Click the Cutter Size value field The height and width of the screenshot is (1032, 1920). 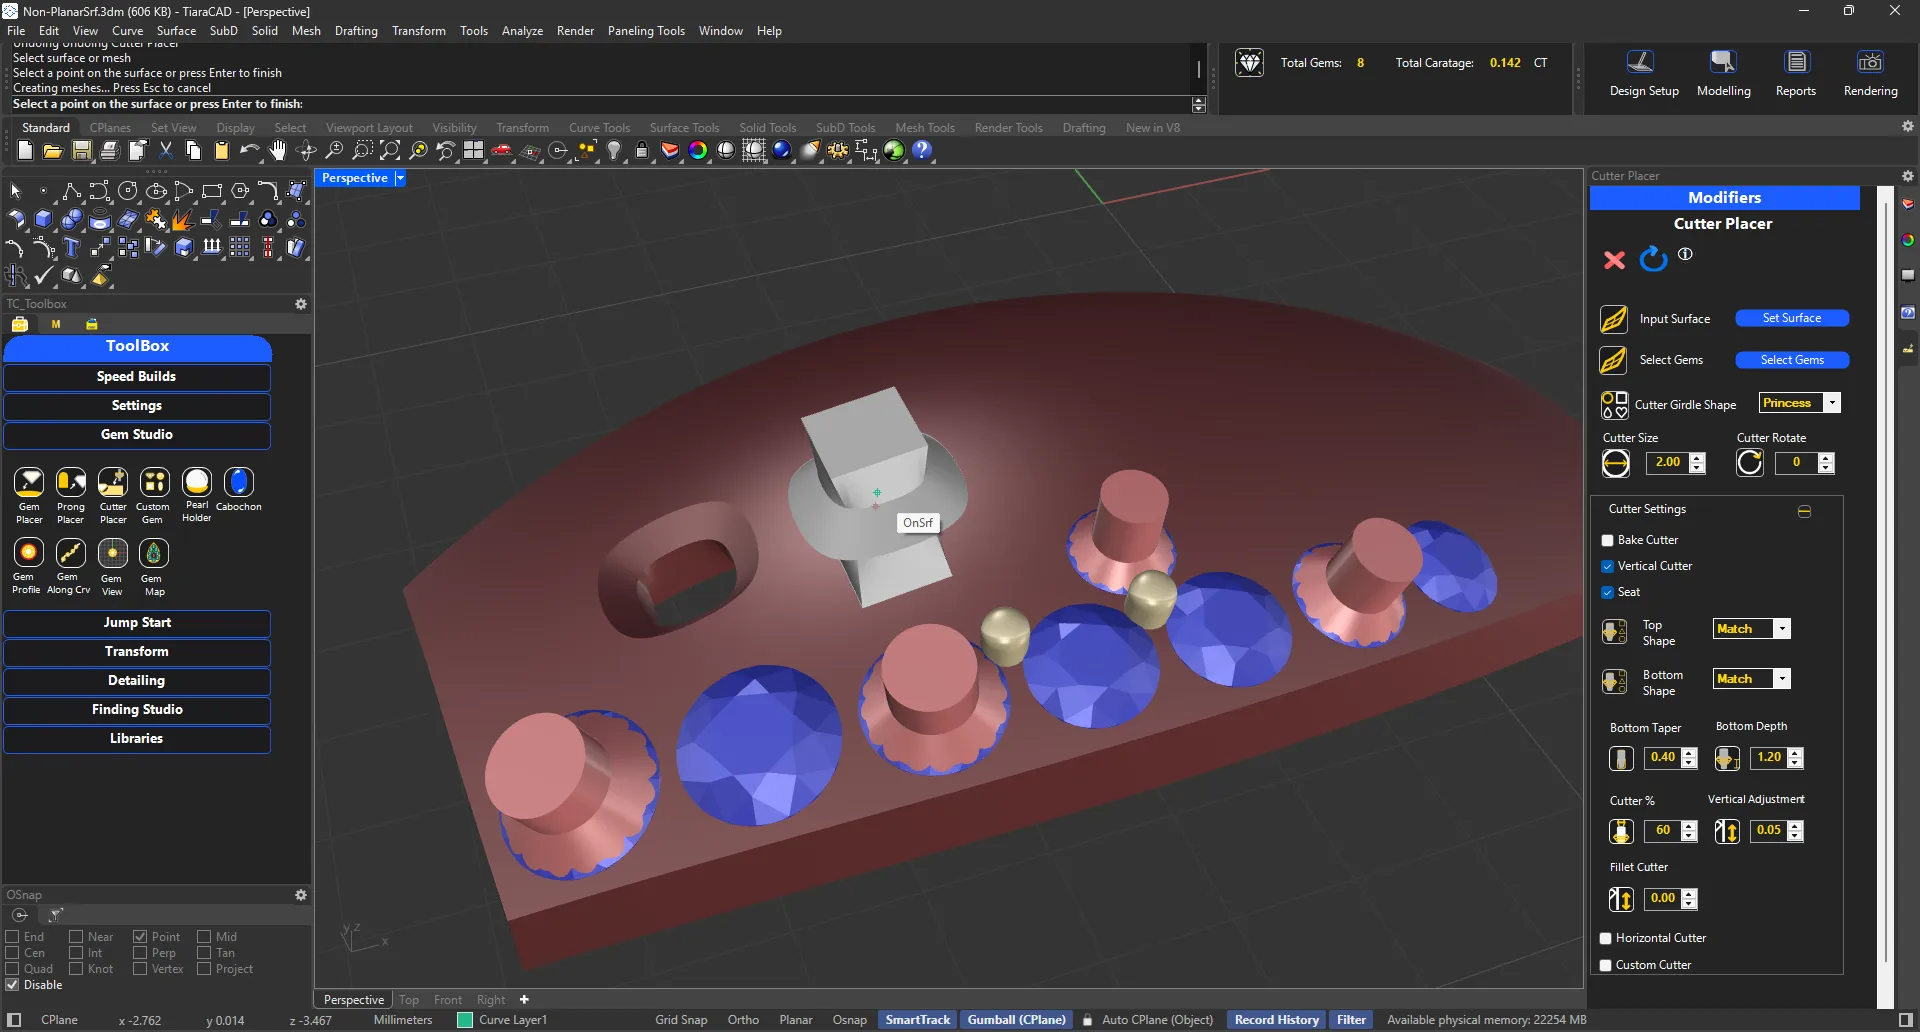1667,462
